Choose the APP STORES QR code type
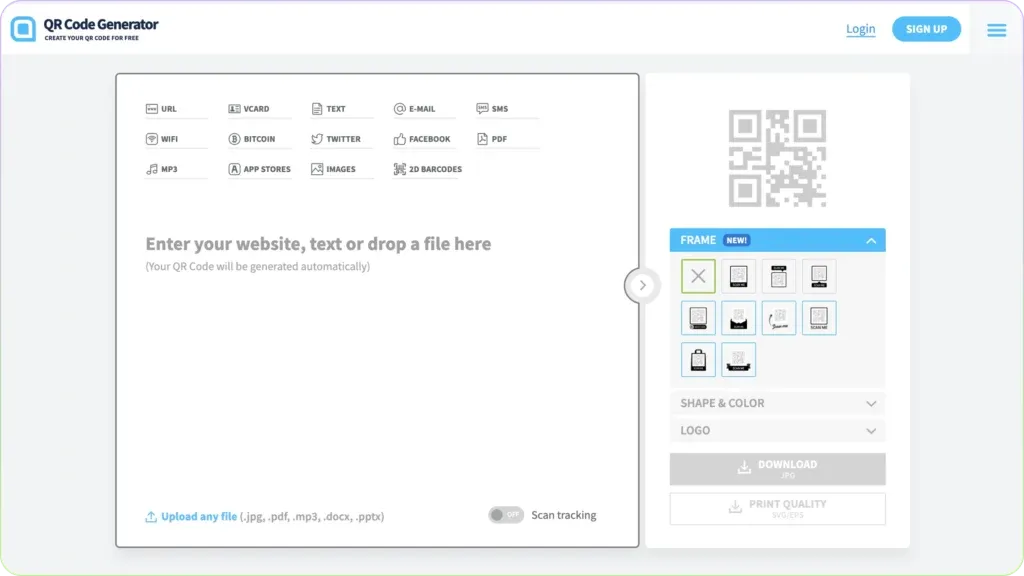Viewport: 1024px width, 576px height. tap(260, 169)
